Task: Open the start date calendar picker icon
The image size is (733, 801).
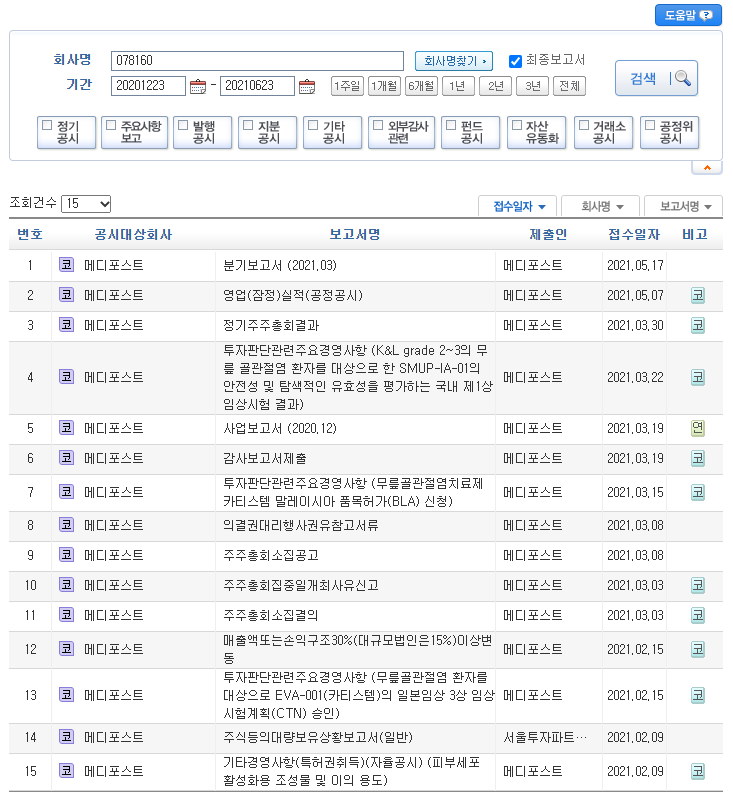Action: [x=198, y=86]
